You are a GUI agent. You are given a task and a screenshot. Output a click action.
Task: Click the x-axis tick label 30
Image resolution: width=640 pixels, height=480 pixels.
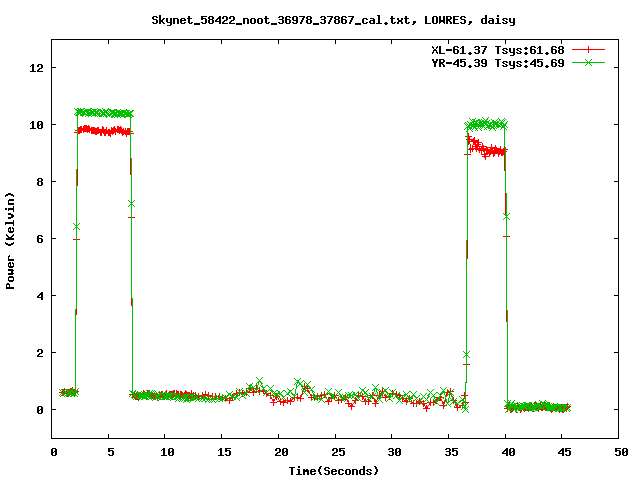(394, 452)
